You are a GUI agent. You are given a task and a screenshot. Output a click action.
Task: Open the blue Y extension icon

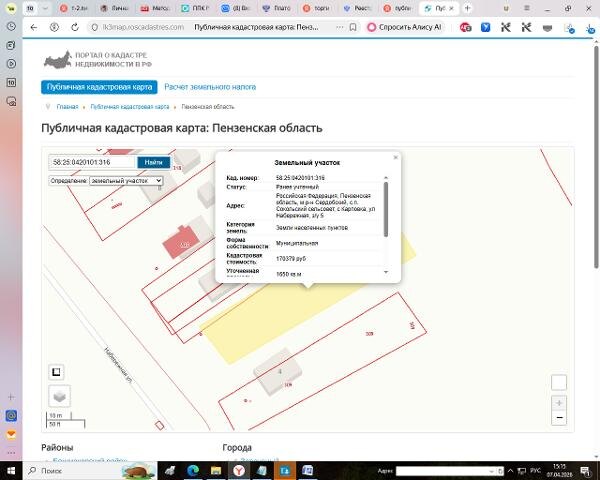click(x=486, y=27)
